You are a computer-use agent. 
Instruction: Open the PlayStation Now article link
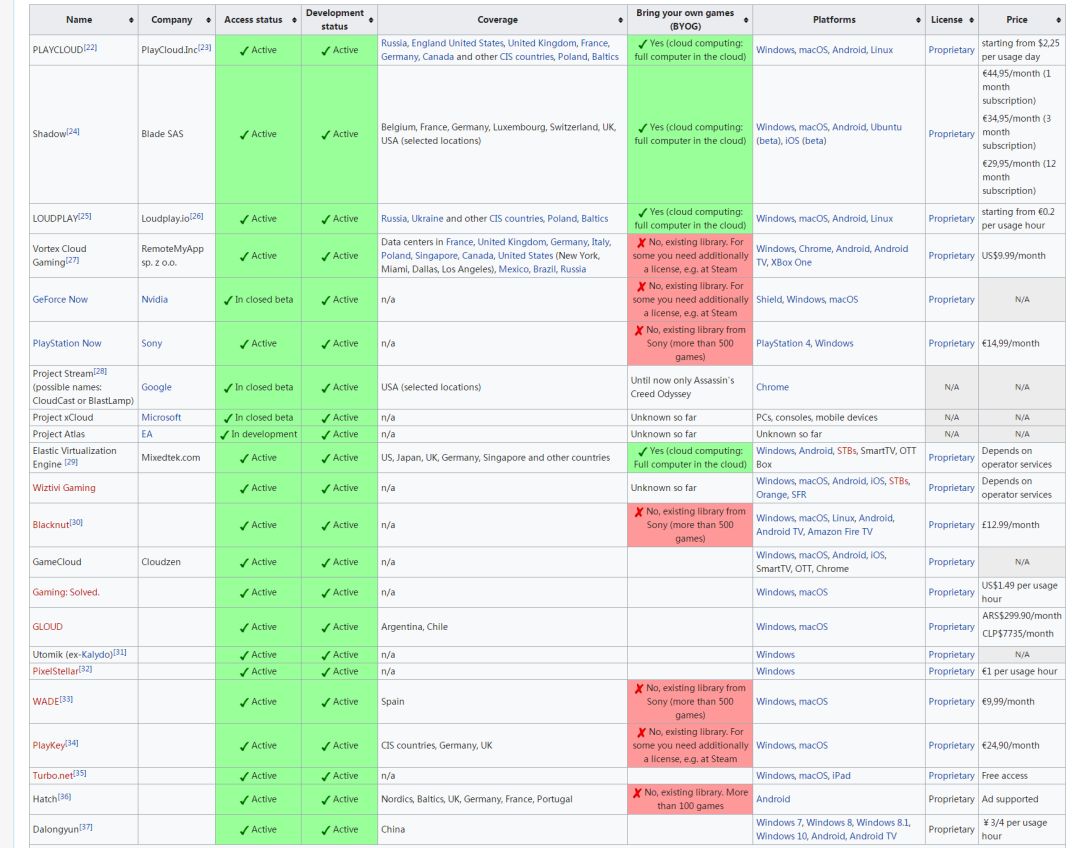click(67, 344)
